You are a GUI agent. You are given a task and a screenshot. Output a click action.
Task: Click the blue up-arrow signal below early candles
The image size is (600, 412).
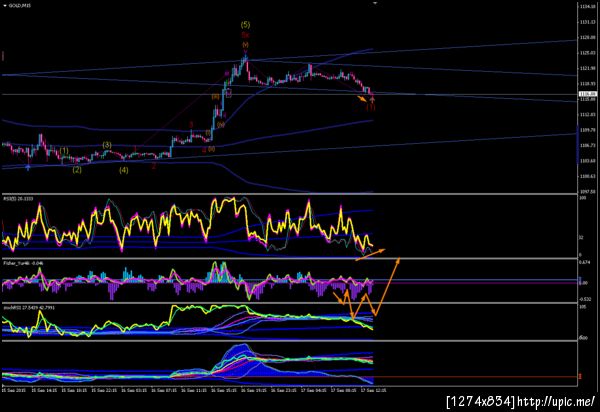click(x=28, y=168)
